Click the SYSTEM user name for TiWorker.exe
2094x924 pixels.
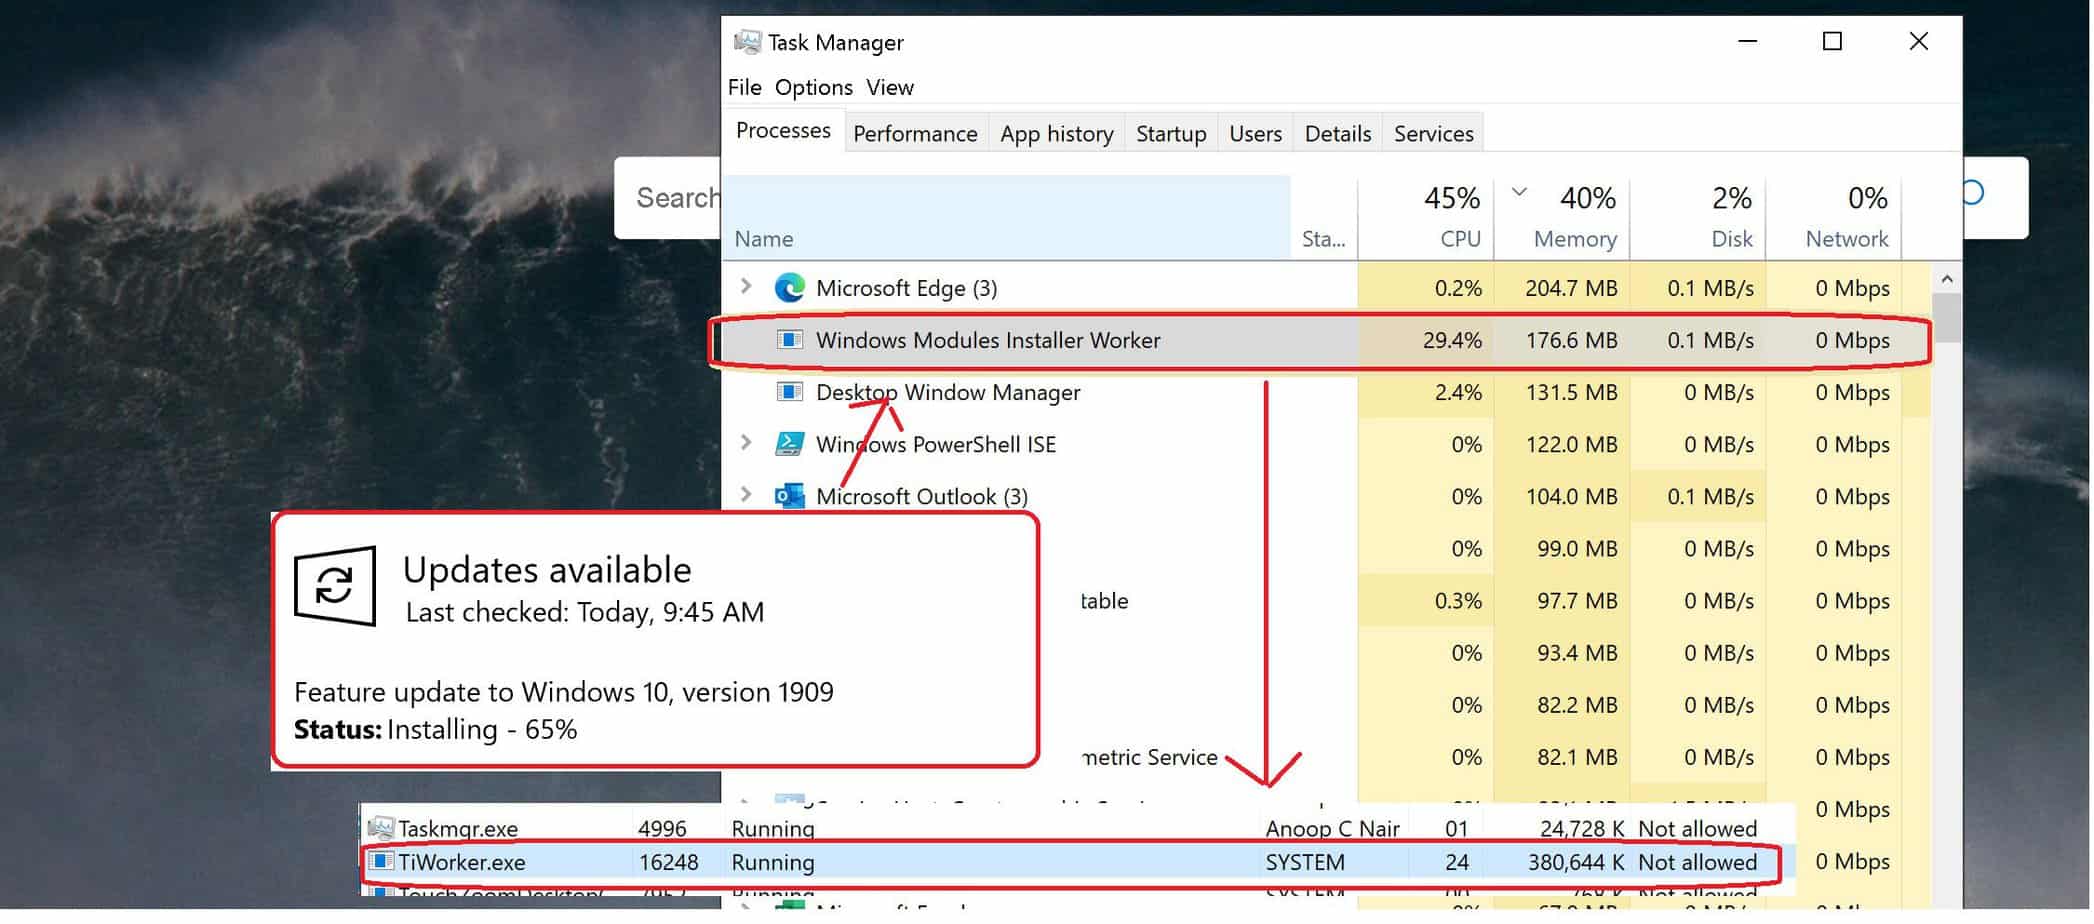coord(1305,862)
